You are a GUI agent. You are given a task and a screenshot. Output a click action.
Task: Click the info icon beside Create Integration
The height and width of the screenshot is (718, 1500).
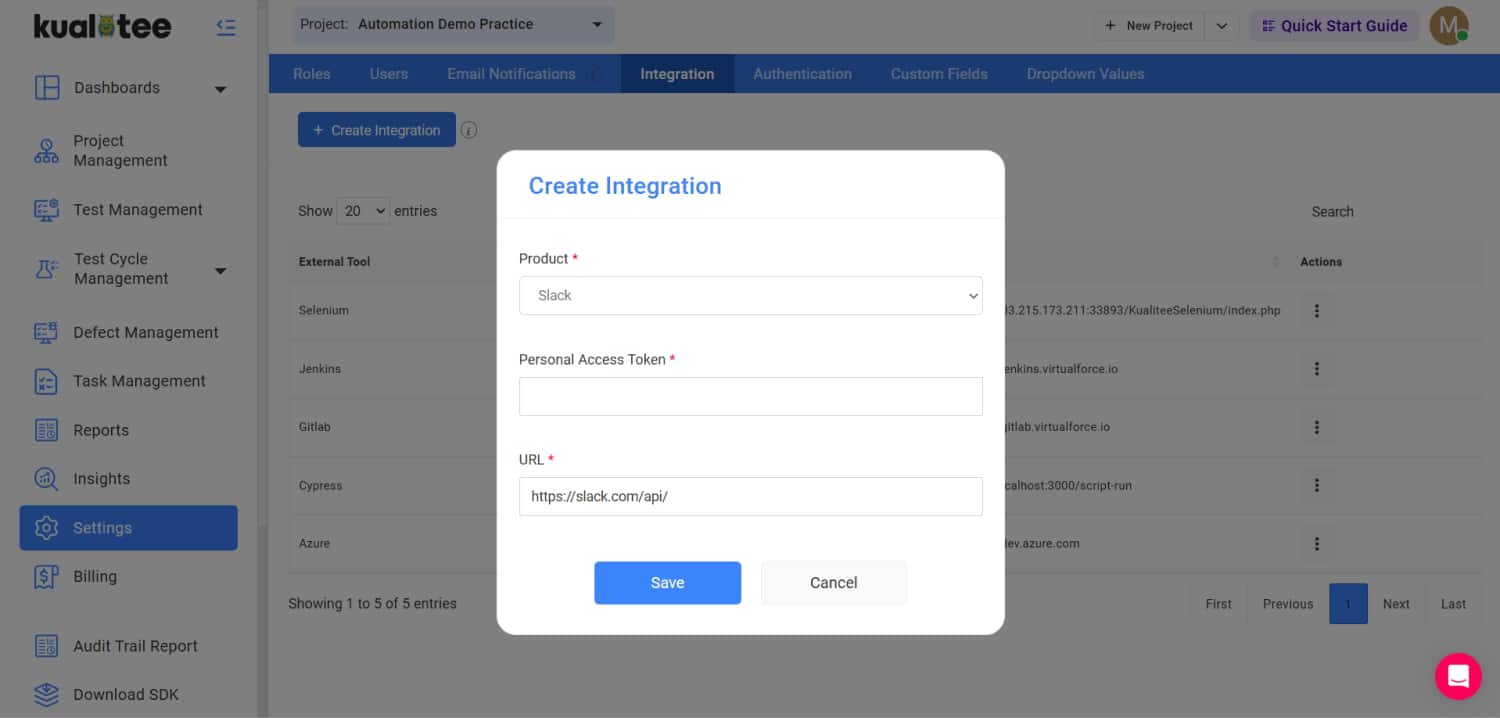click(x=468, y=130)
